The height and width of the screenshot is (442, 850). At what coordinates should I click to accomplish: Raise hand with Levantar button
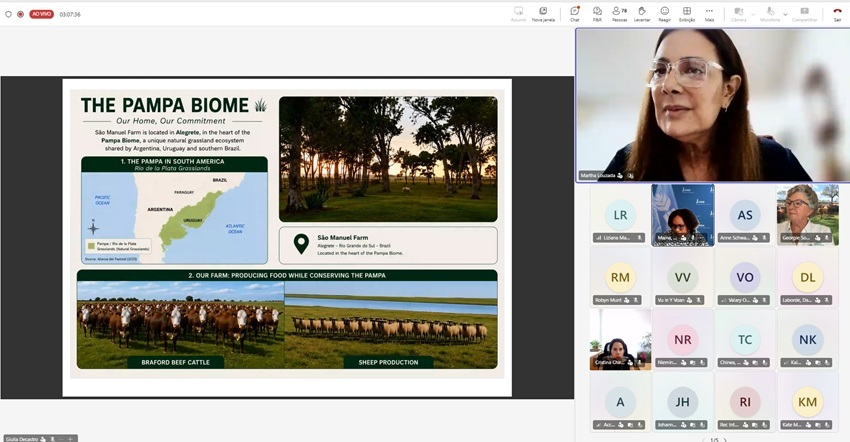click(x=642, y=14)
